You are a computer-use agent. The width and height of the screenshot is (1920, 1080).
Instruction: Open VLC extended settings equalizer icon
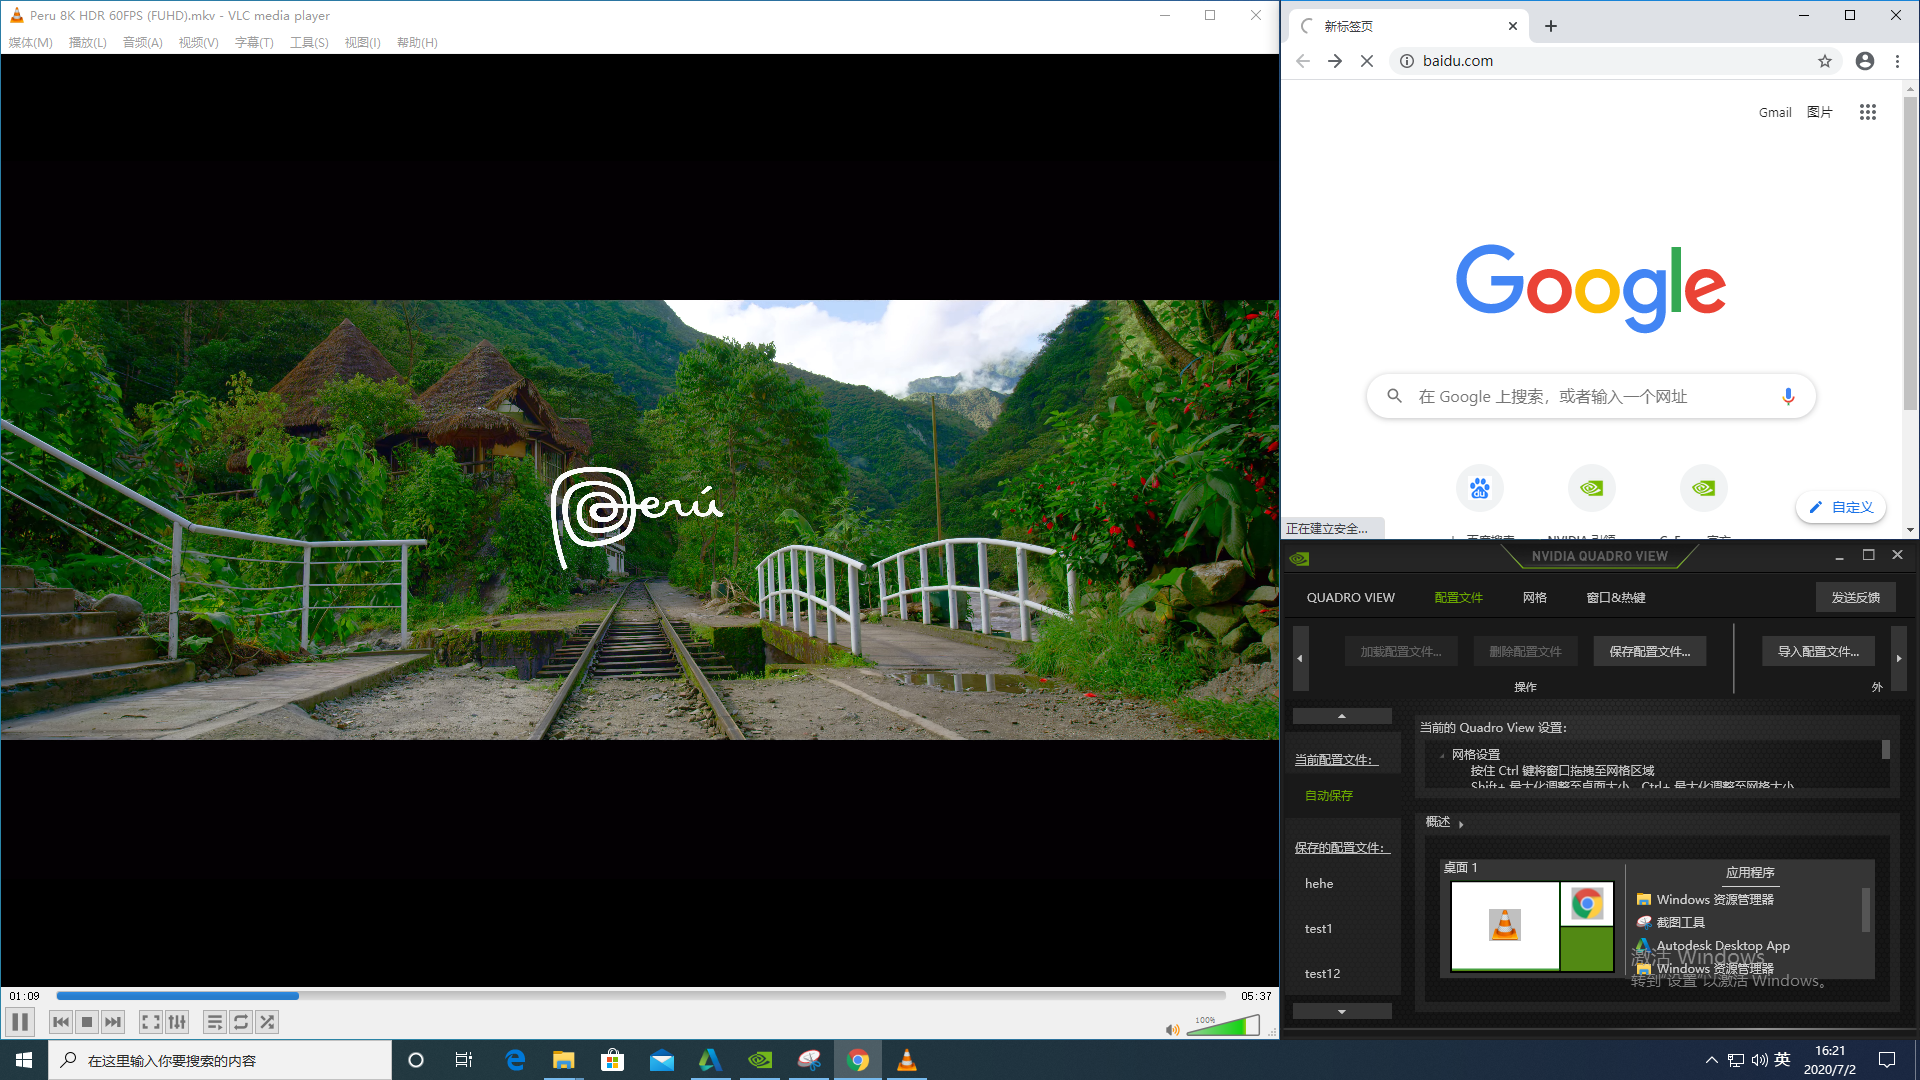[177, 1021]
